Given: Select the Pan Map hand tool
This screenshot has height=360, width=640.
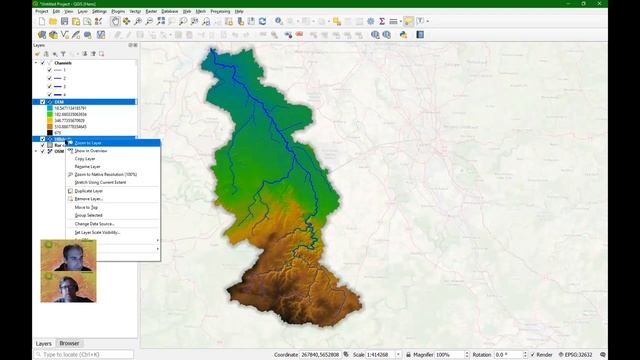Looking at the screenshot, I should point(115,21).
